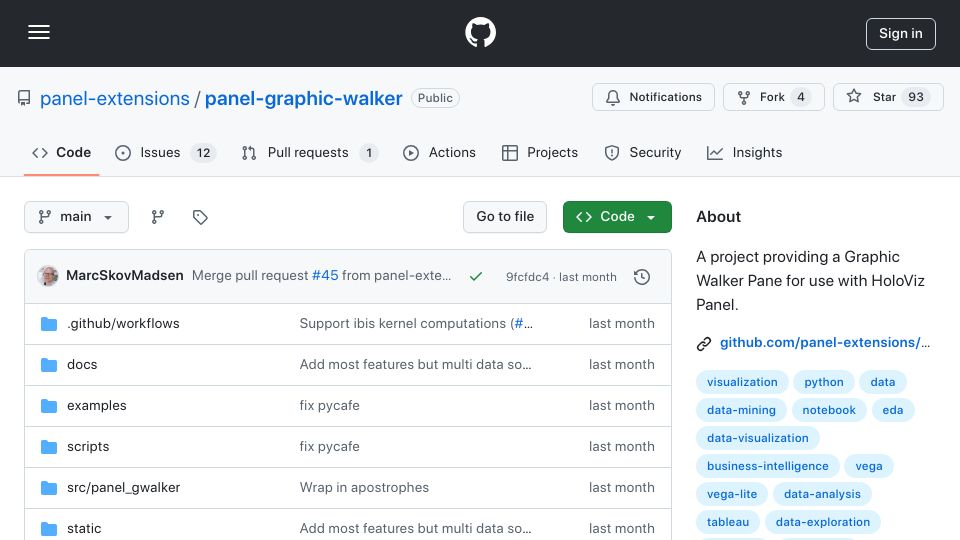Go to GitHub homepage via Octocat logo

480,32
